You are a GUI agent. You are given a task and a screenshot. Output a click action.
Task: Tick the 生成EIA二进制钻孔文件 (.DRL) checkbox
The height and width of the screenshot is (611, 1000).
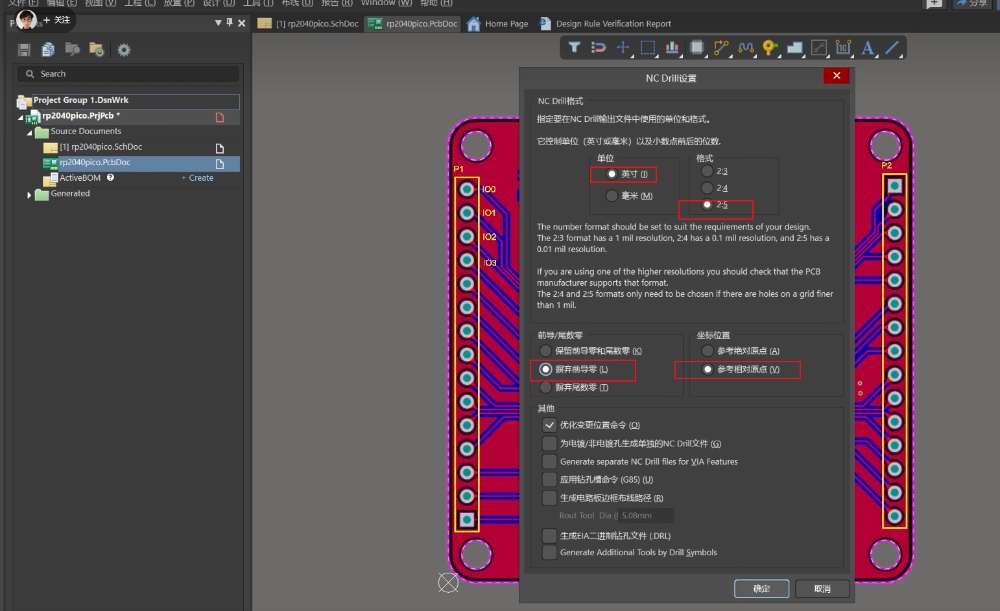click(x=548, y=535)
